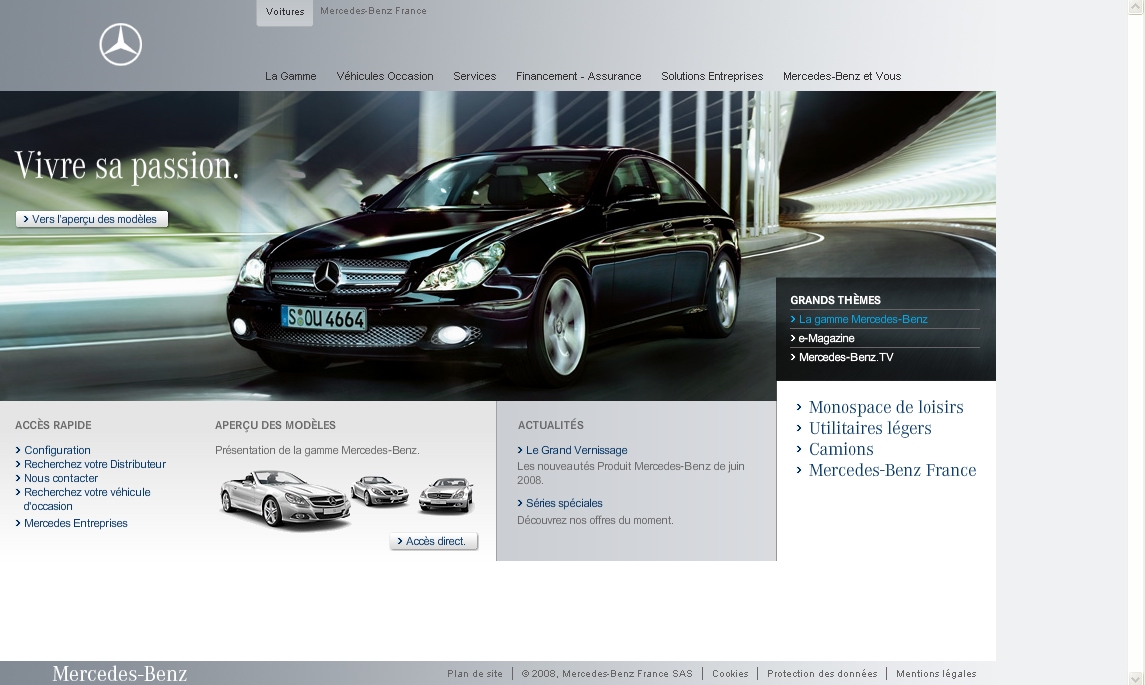Open Mercedes-Benz.TV
The height and width of the screenshot is (685, 1145).
pos(843,357)
